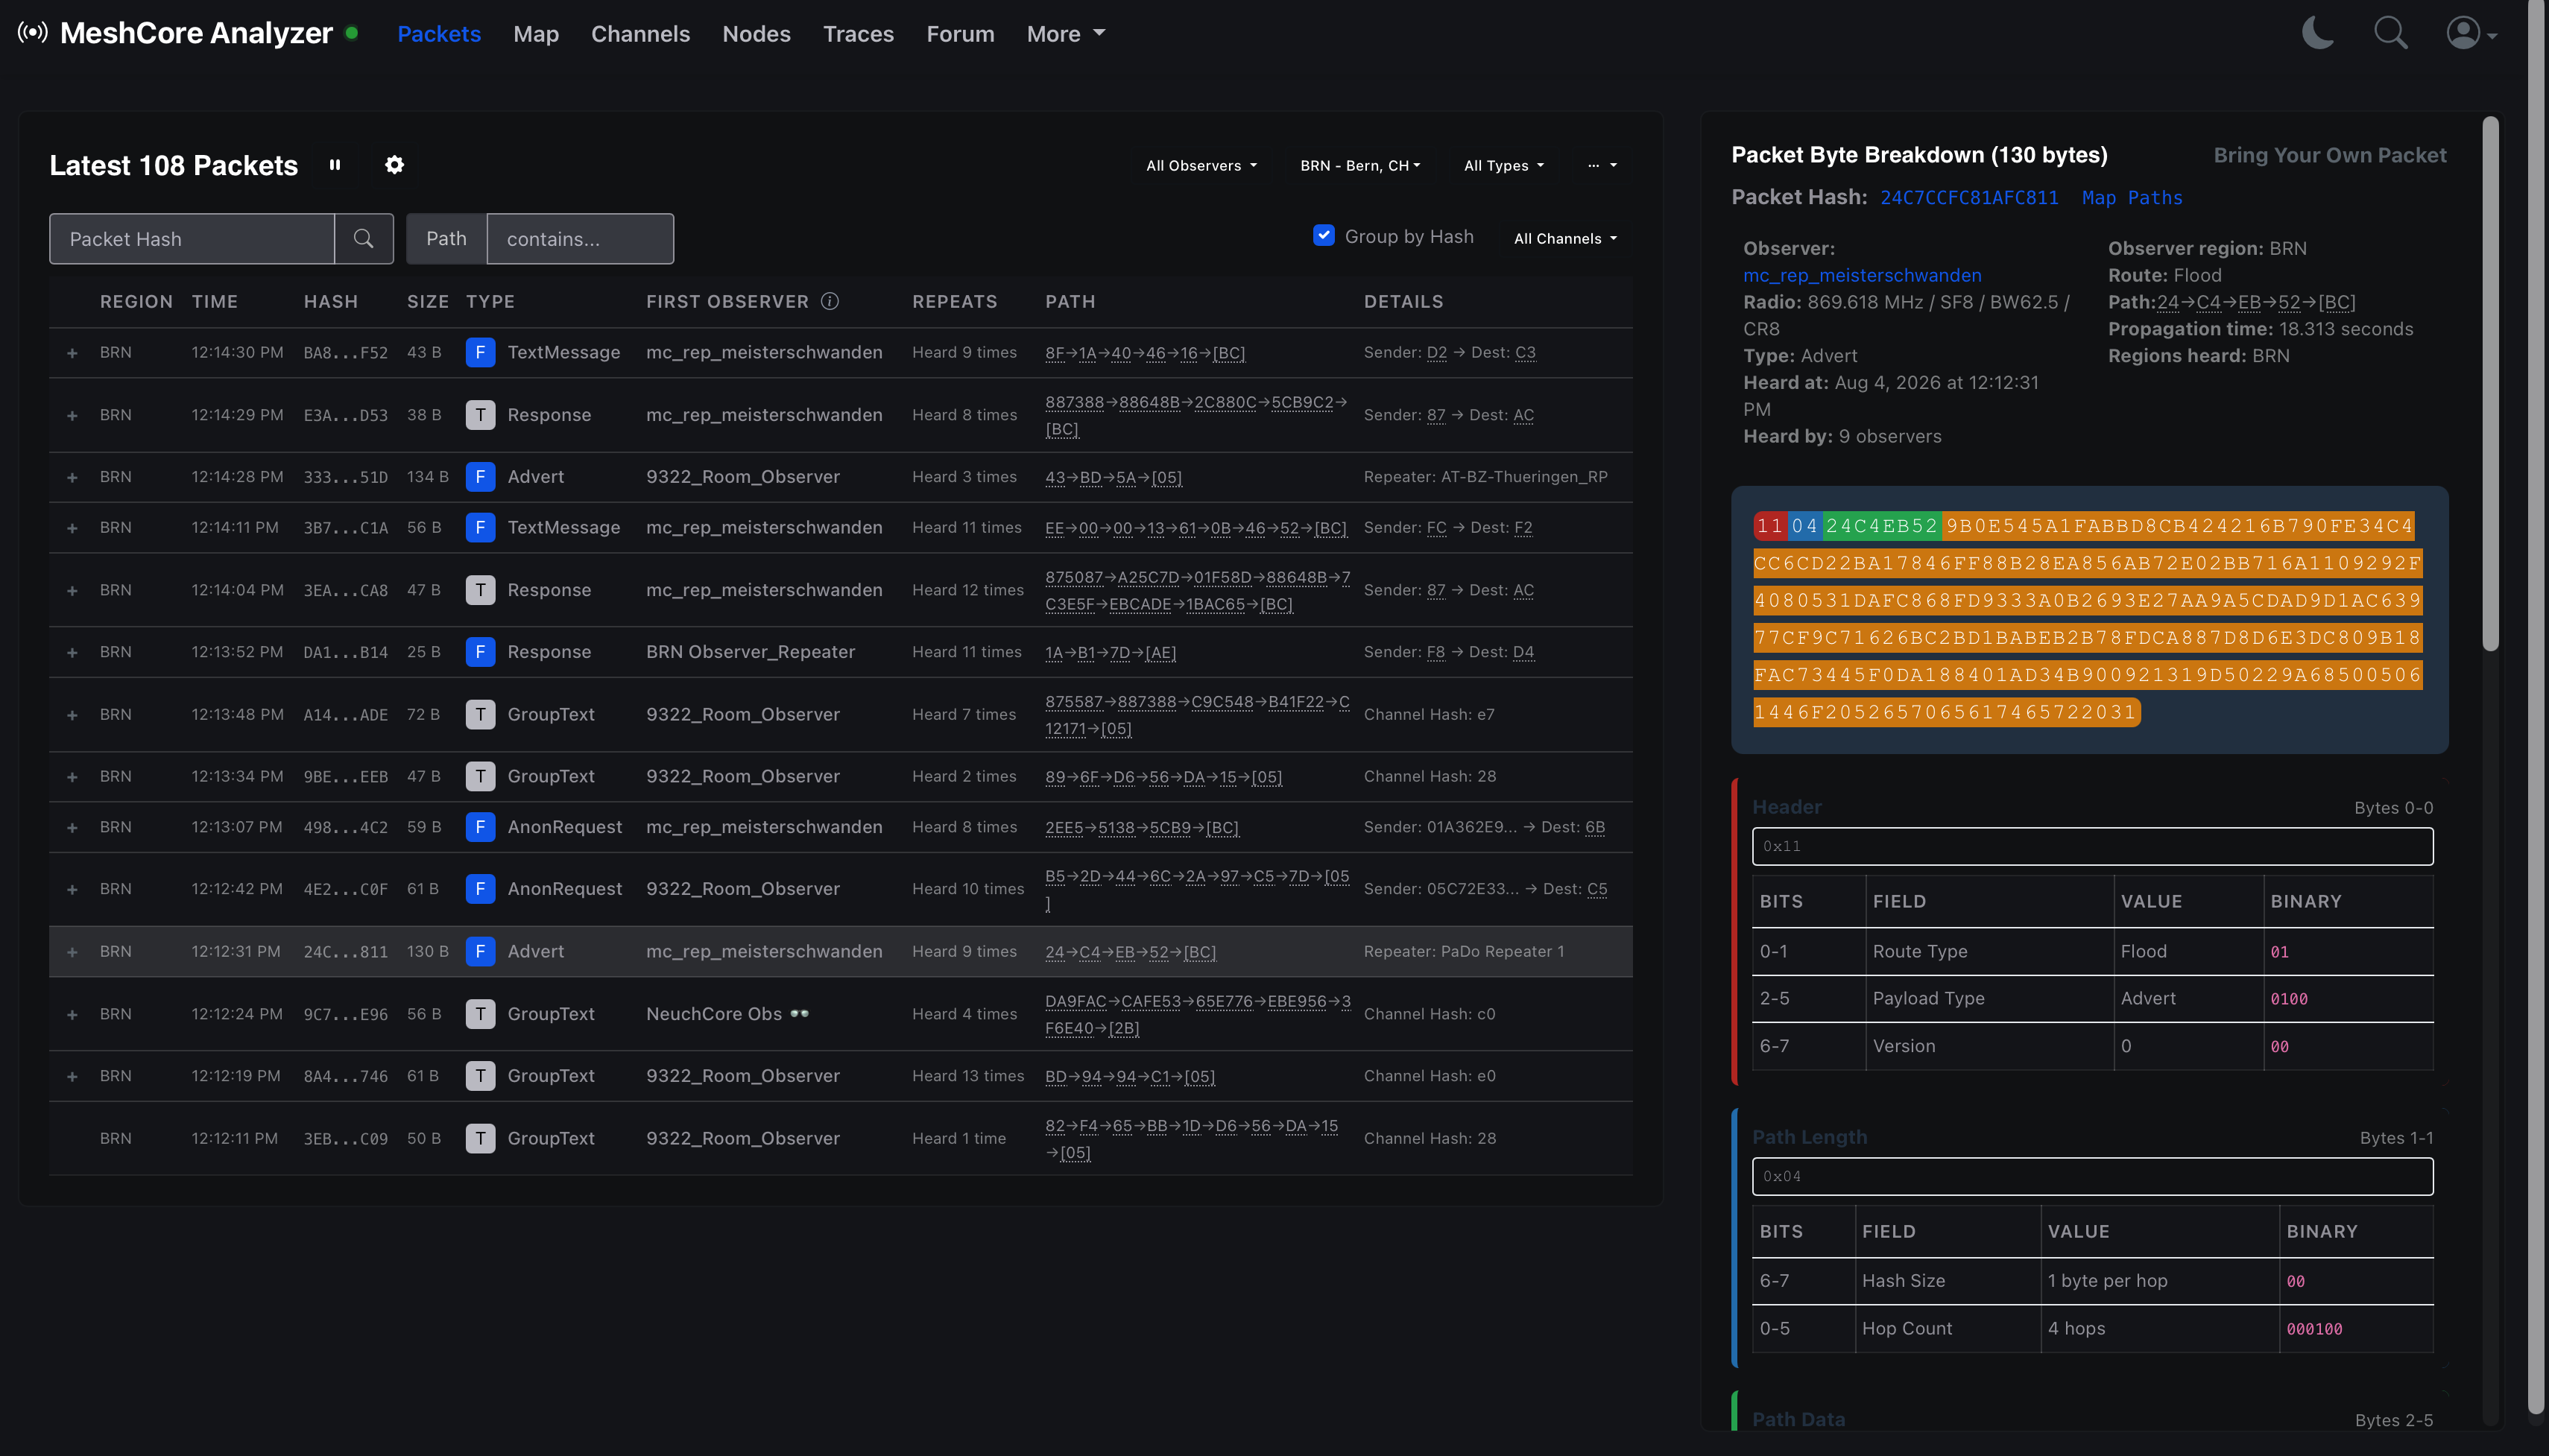Viewport: 2549px width, 1456px height.
Task: Select the blue 04 path length byte
Action: coord(1805,526)
